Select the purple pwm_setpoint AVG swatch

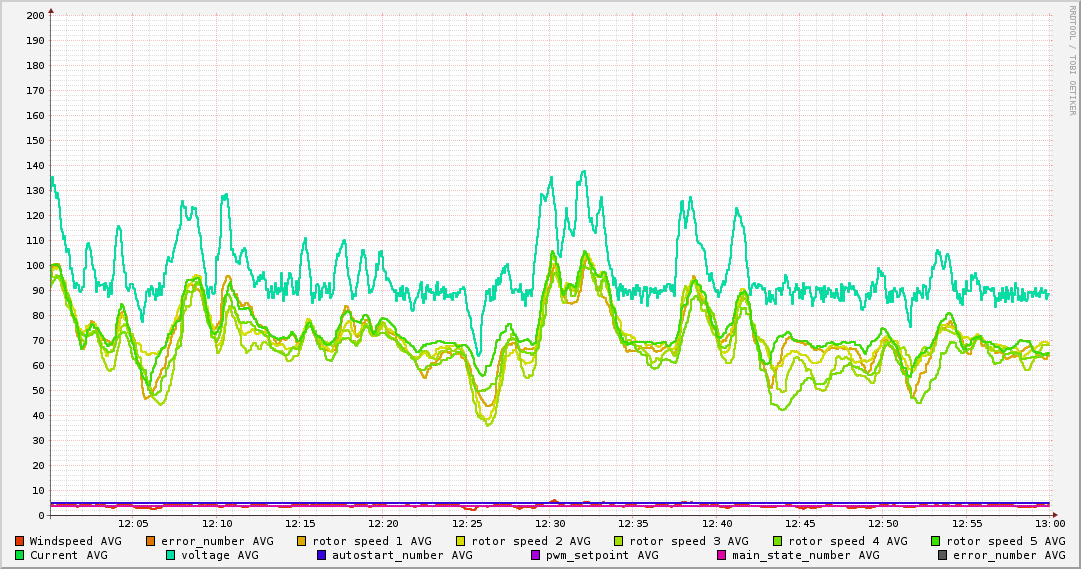click(535, 555)
